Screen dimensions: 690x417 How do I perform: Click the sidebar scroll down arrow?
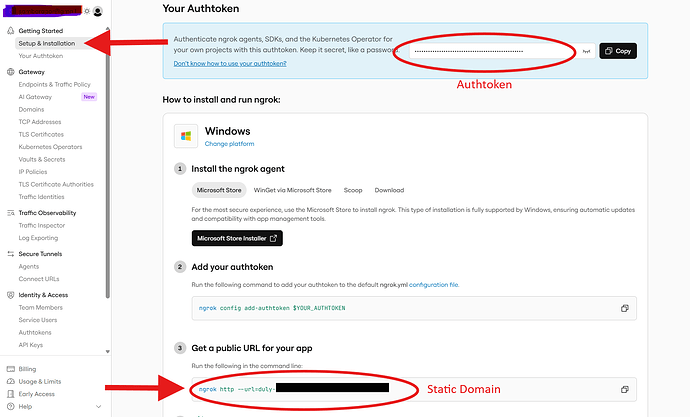point(108,351)
